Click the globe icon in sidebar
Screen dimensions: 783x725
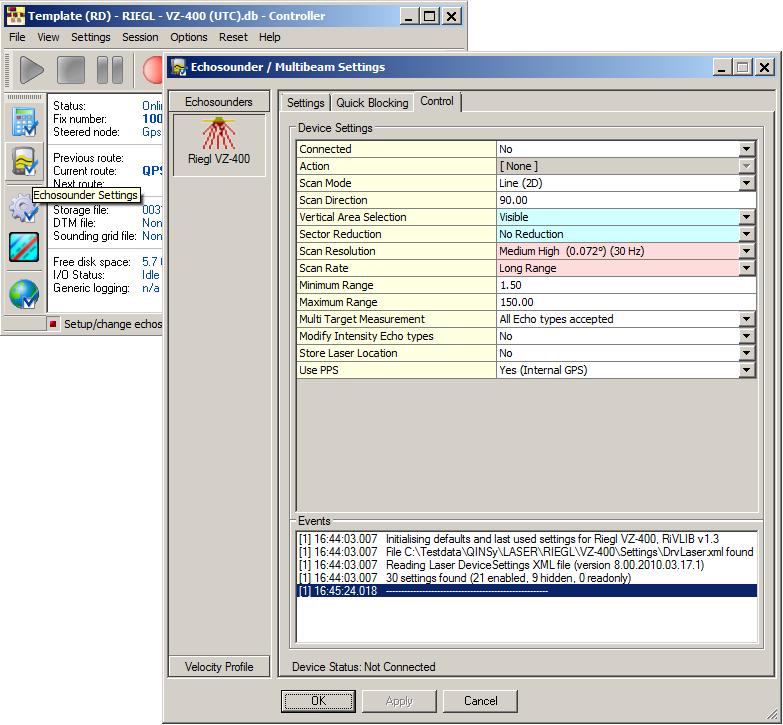(24, 294)
